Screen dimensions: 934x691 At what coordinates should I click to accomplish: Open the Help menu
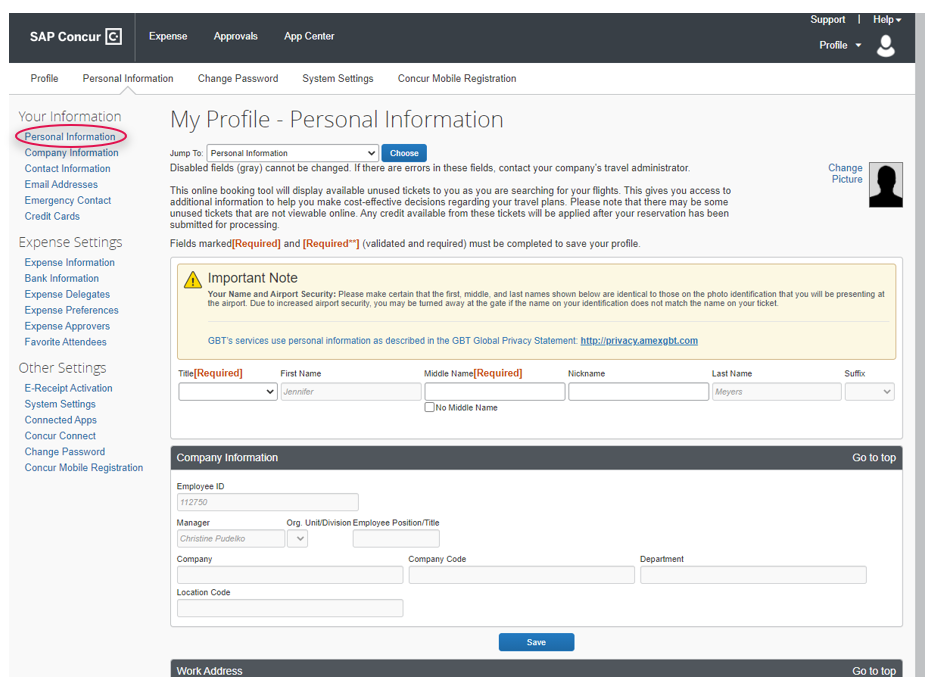click(885, 19)
